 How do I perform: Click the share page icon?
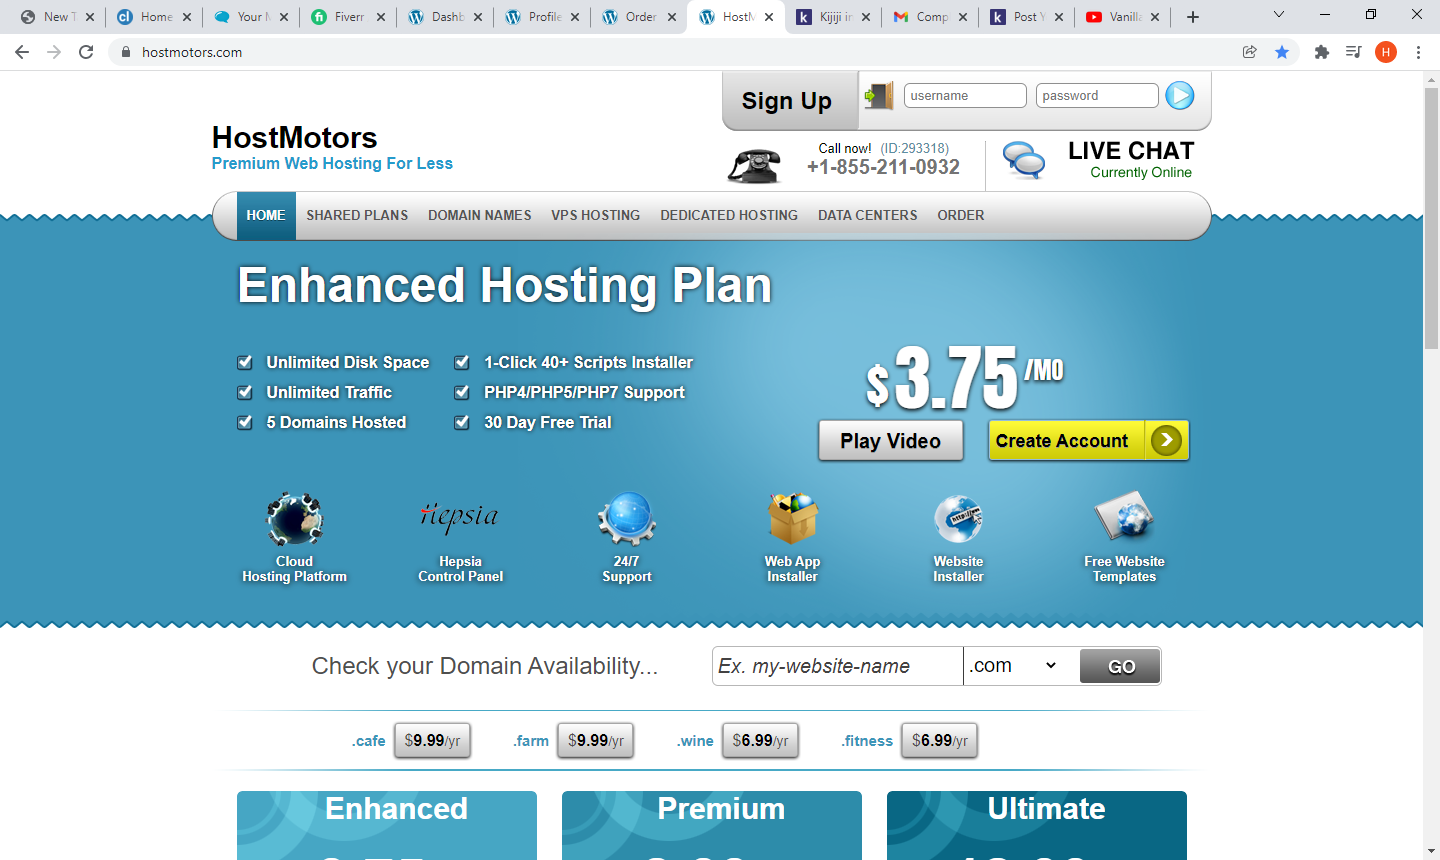pyautogui.click(x=1250, y=52)
